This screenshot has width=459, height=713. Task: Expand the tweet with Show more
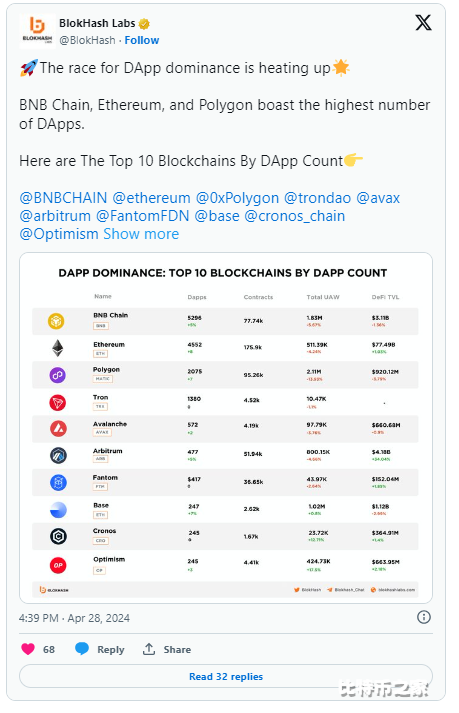(141, 234)
